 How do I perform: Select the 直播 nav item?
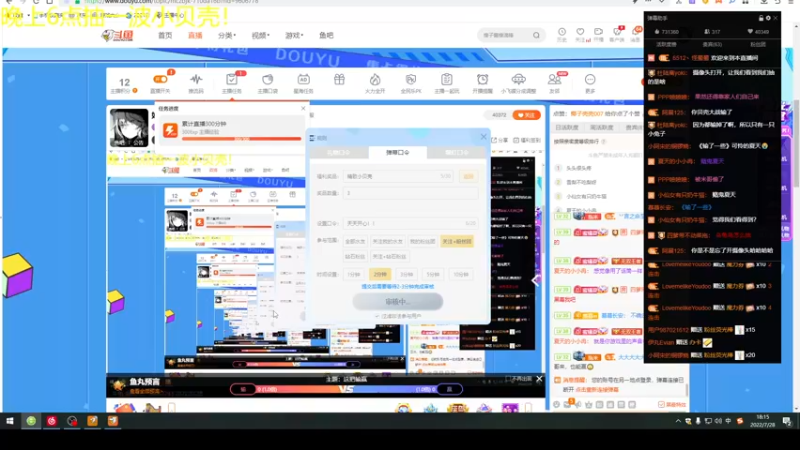point(195,35)
